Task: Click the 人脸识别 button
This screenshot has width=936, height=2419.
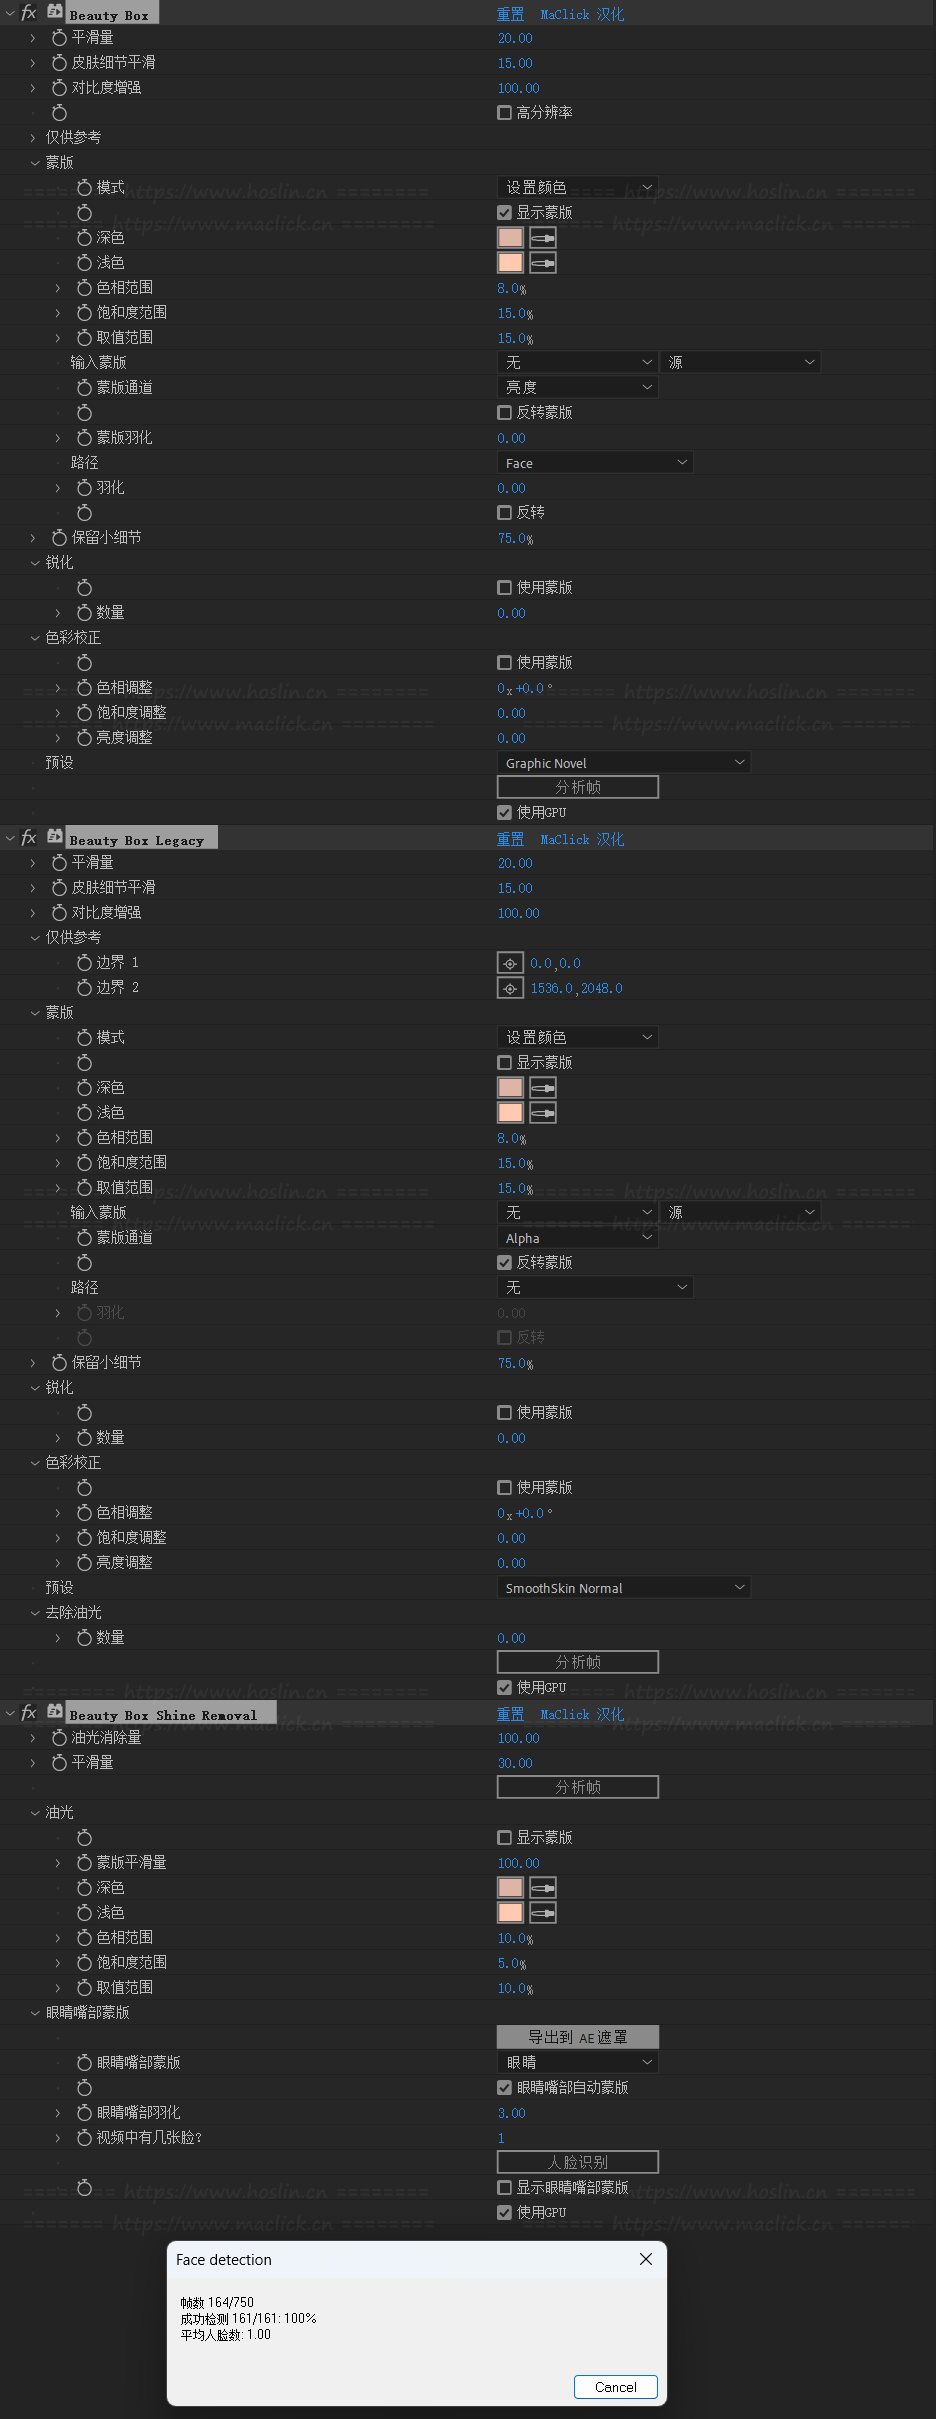Action: coord(578,2162)
